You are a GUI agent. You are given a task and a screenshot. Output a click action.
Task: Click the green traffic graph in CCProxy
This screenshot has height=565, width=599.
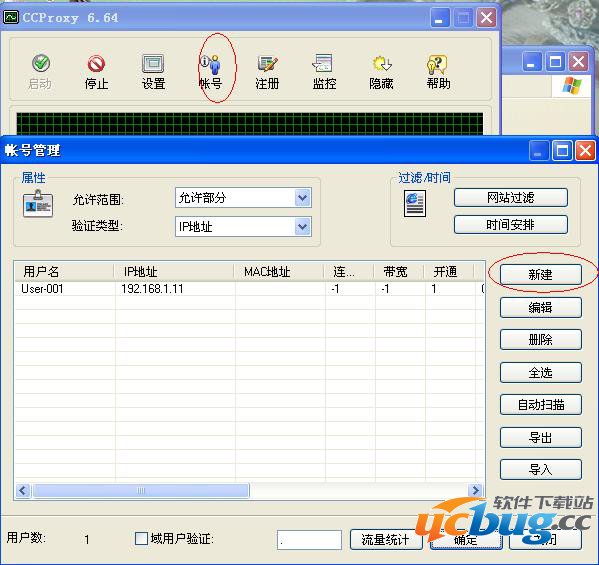click(x=250, y=123)
